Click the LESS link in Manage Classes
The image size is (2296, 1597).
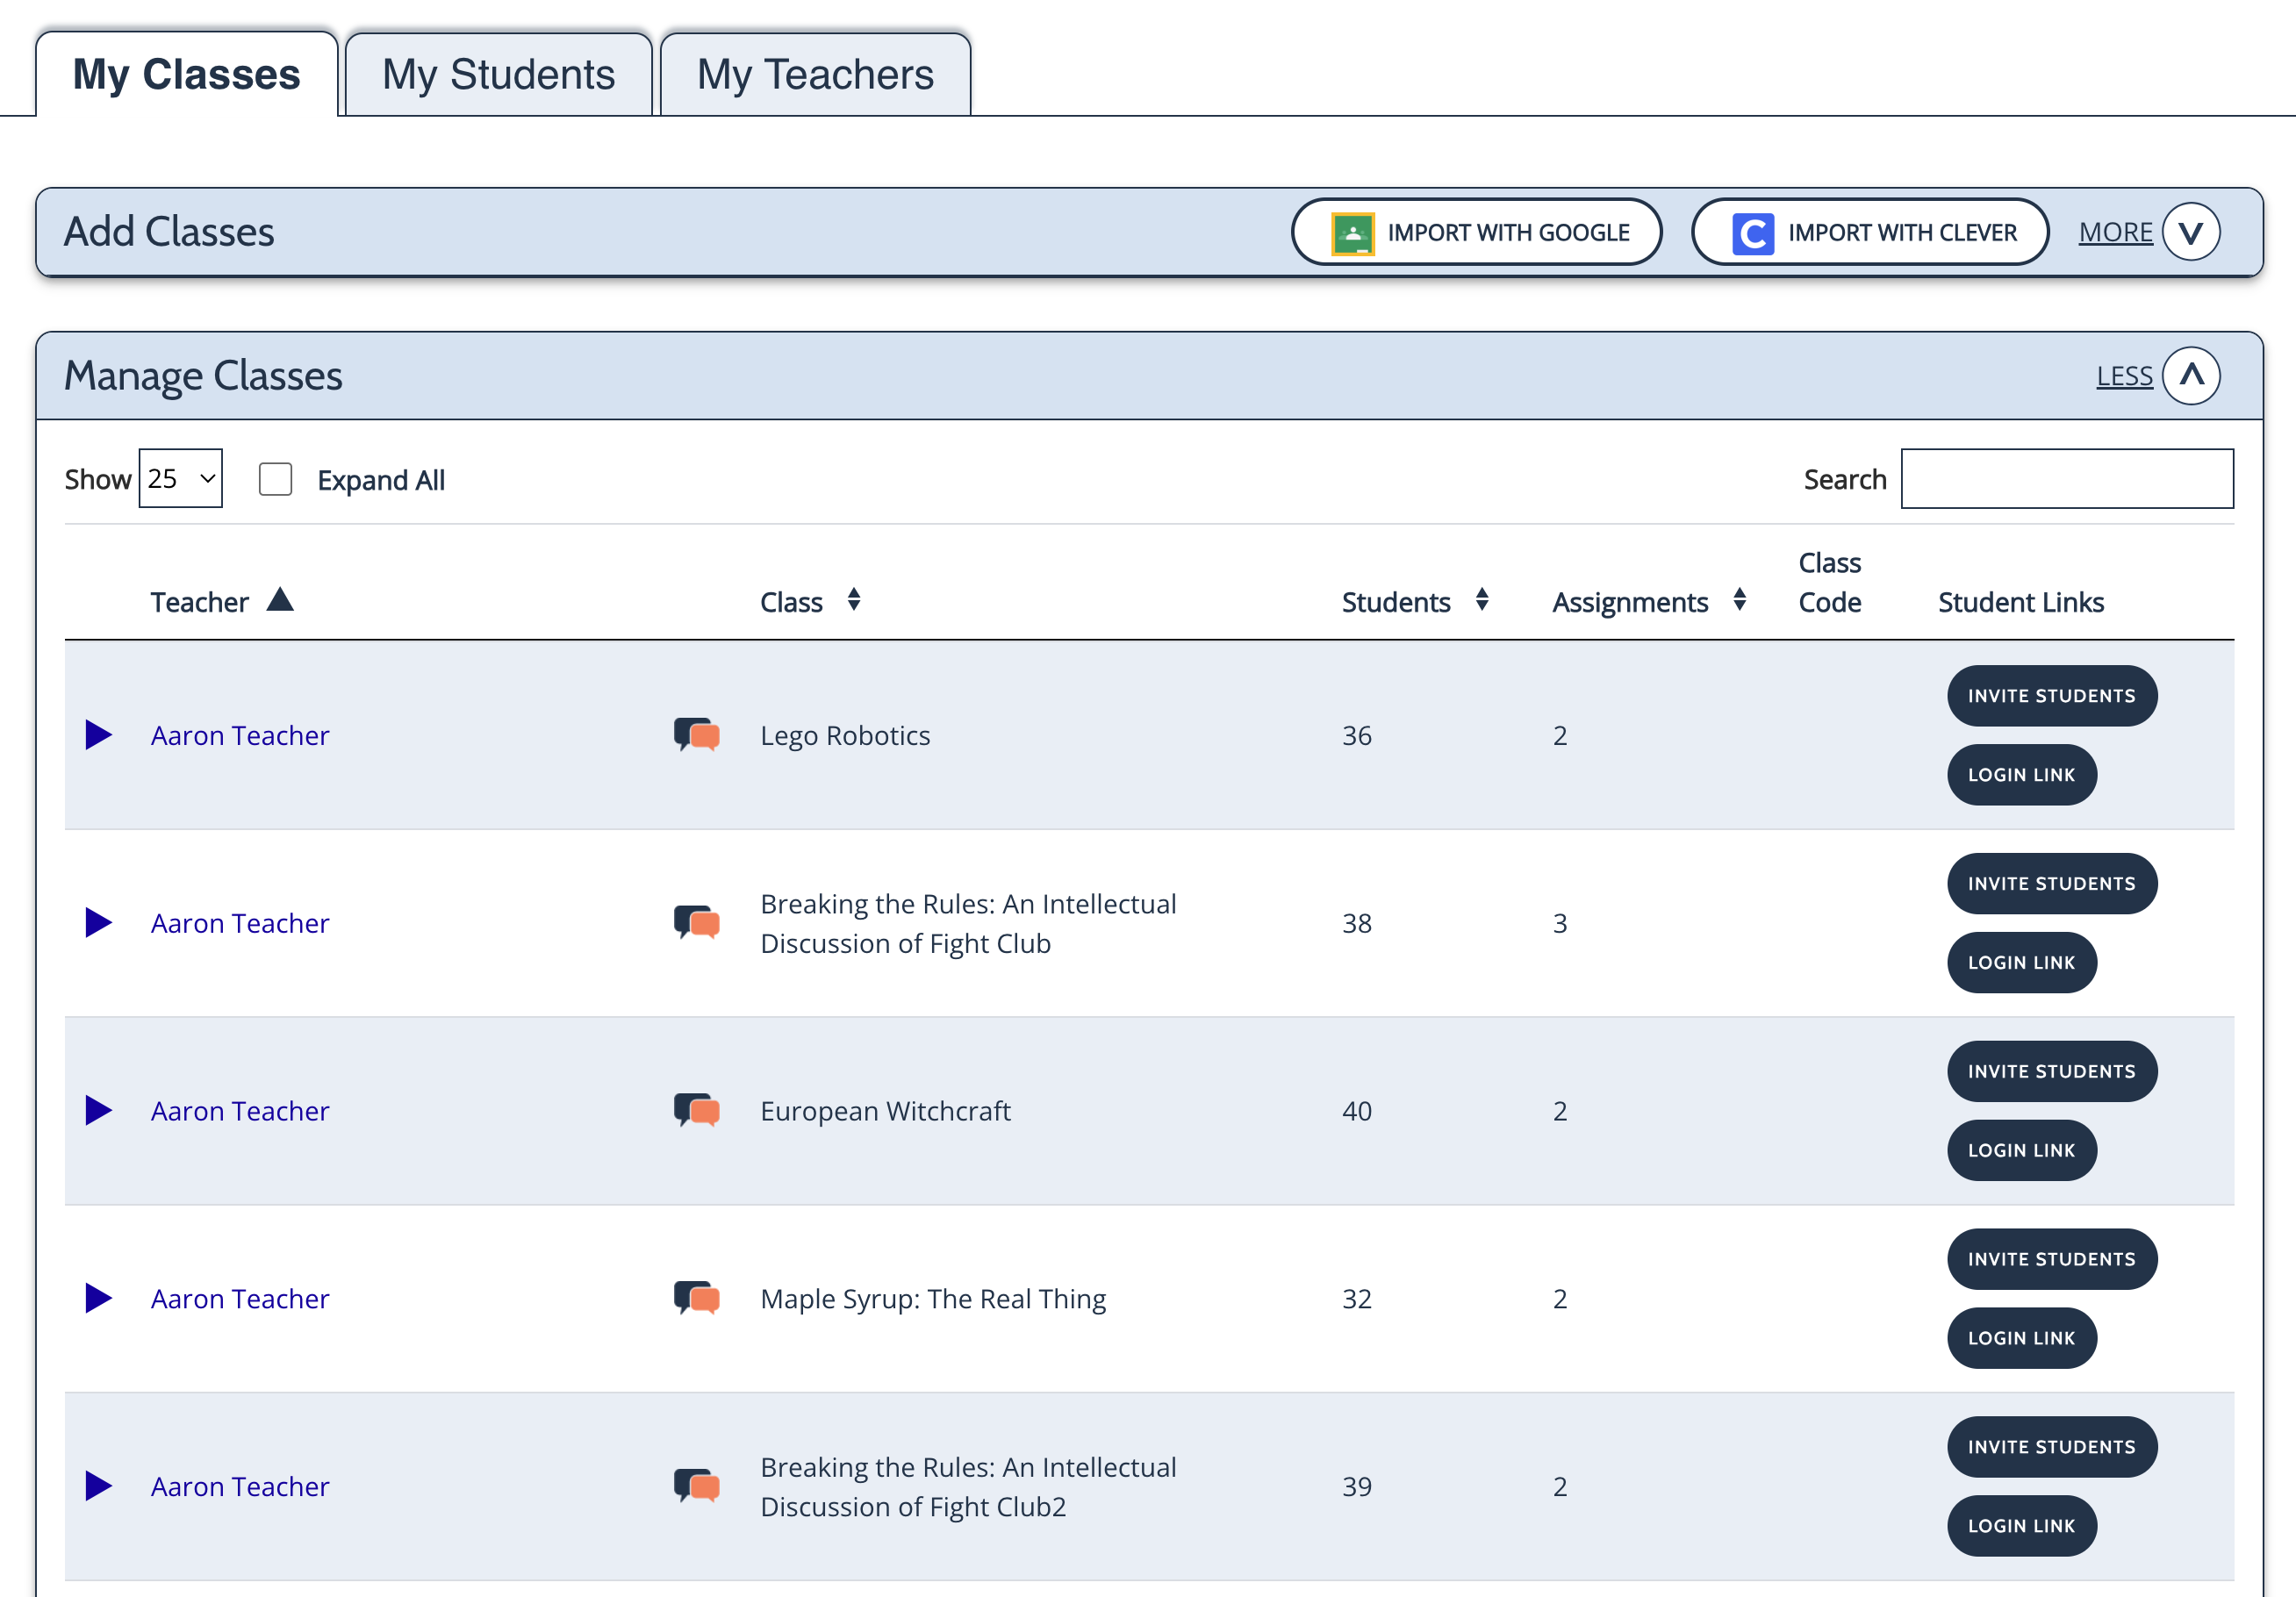(2125, 376)
